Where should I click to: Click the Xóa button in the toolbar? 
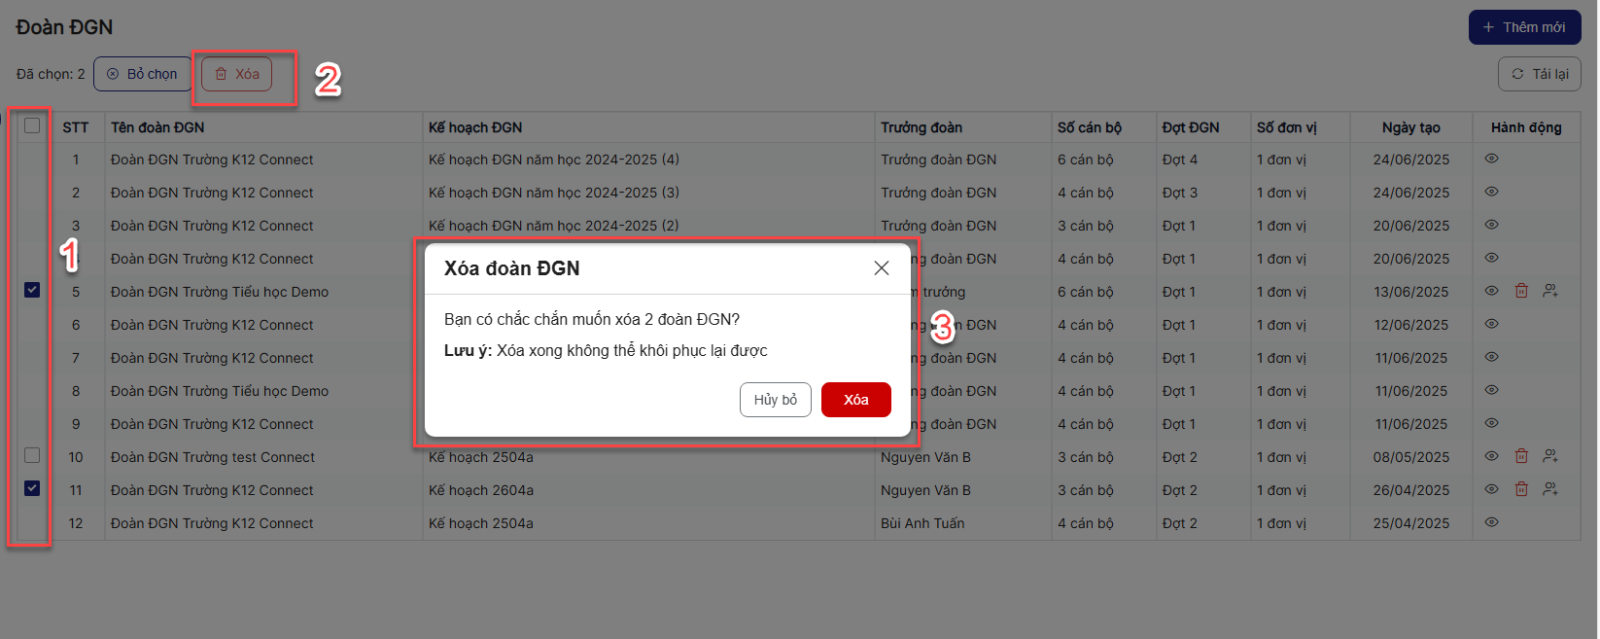[237, 74]
